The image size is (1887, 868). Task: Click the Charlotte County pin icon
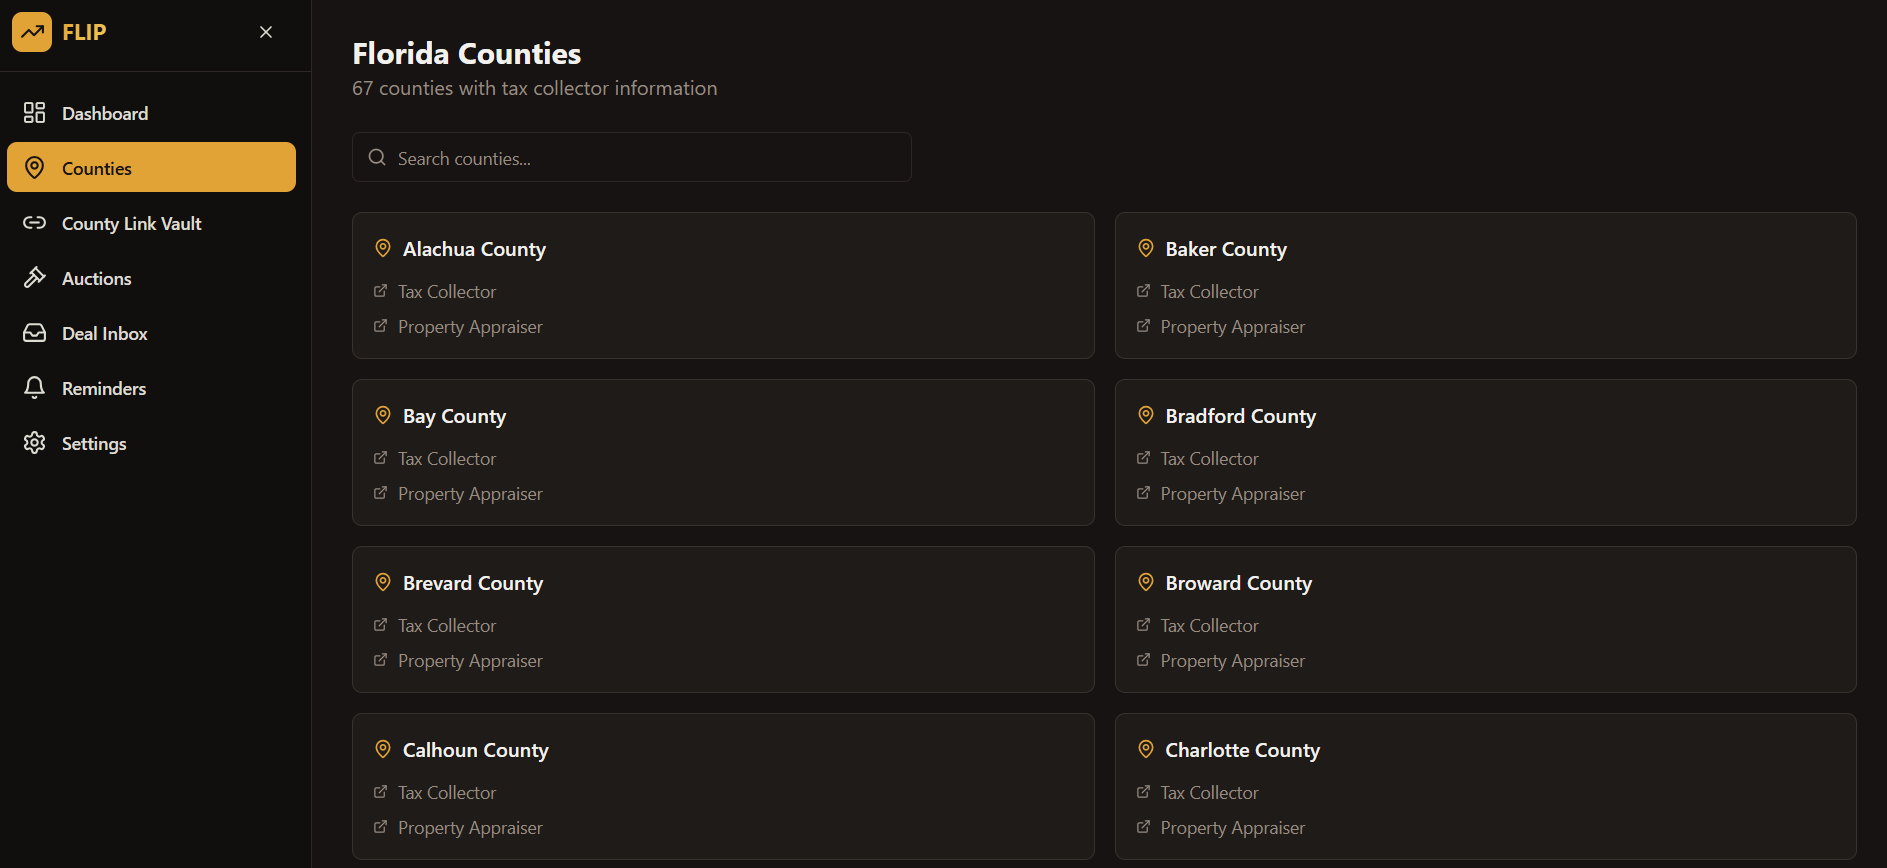click(x=1146, y=749)
